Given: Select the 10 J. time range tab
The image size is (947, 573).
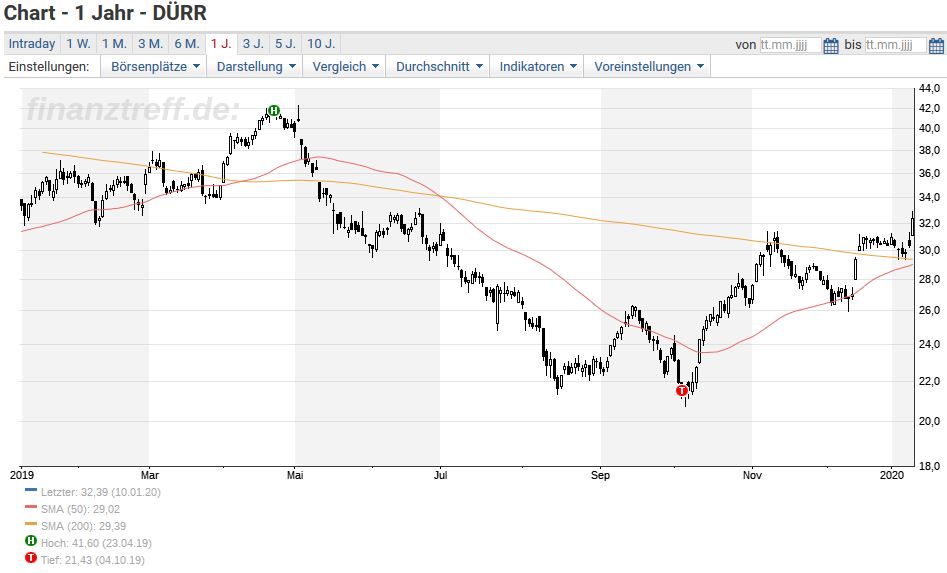Looking at the screenshot, I should click(321, 43).
